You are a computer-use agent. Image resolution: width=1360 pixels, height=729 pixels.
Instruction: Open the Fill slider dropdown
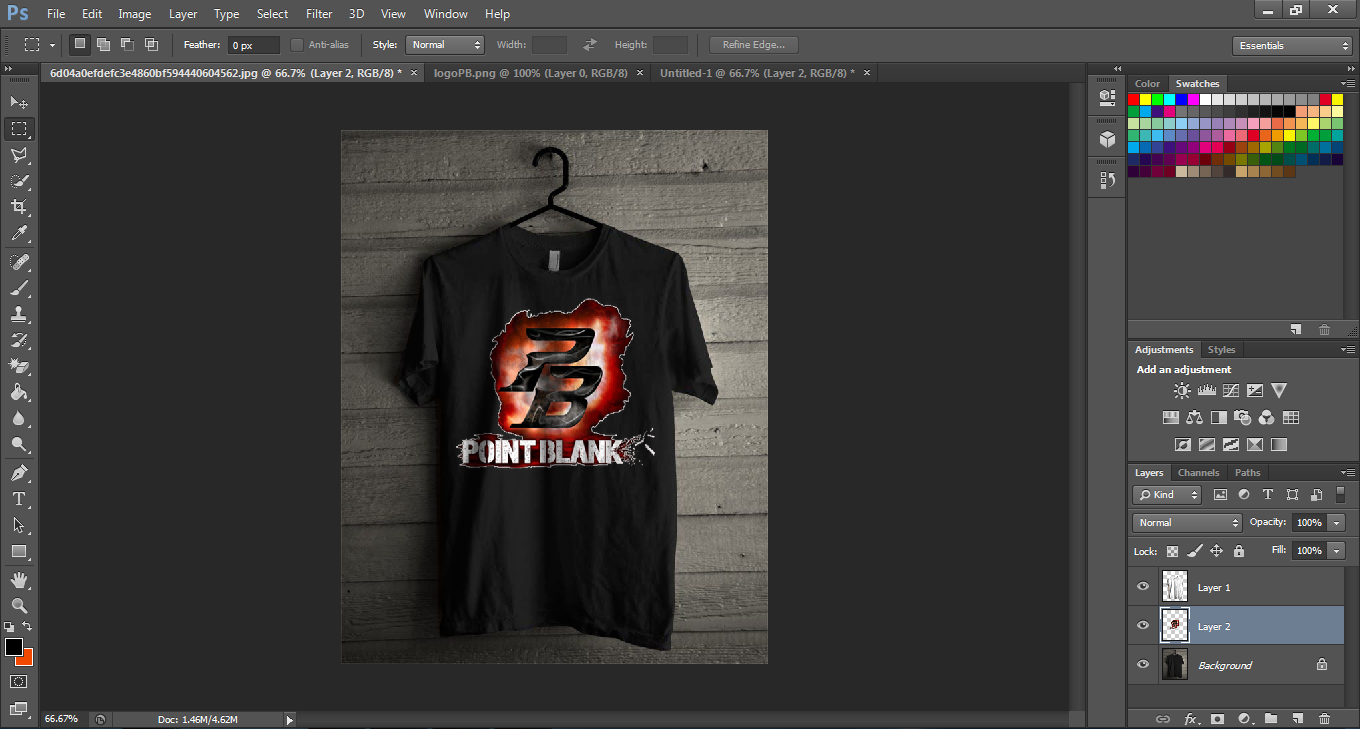(x=1337, y=550)
